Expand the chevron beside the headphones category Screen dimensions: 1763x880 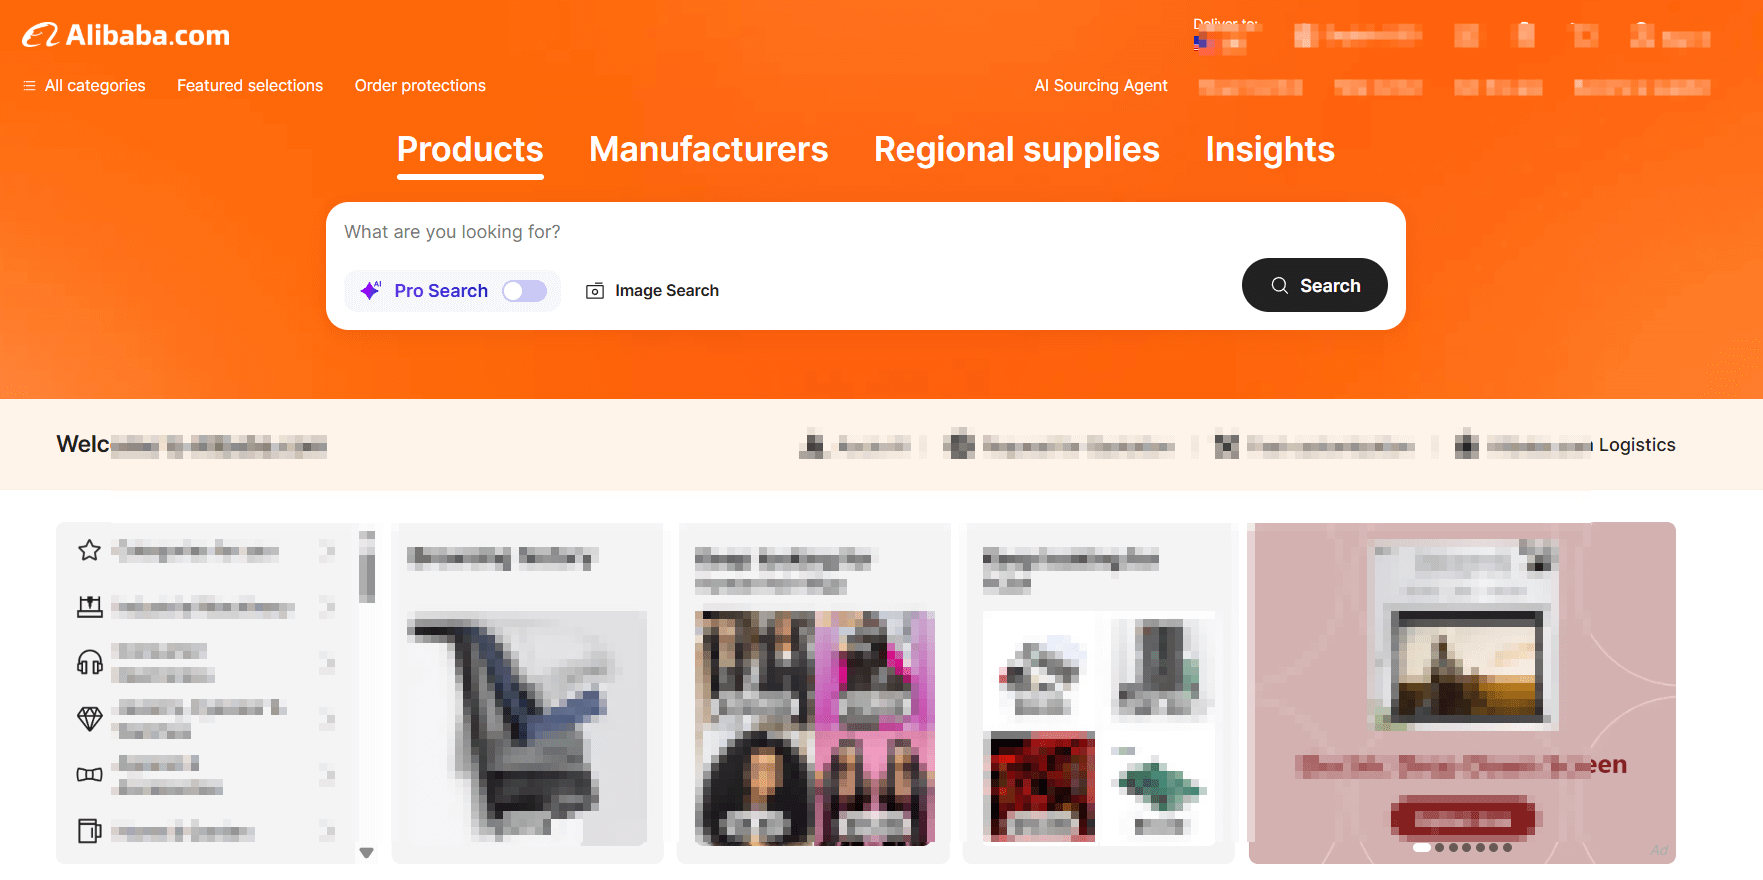(327, 662)
